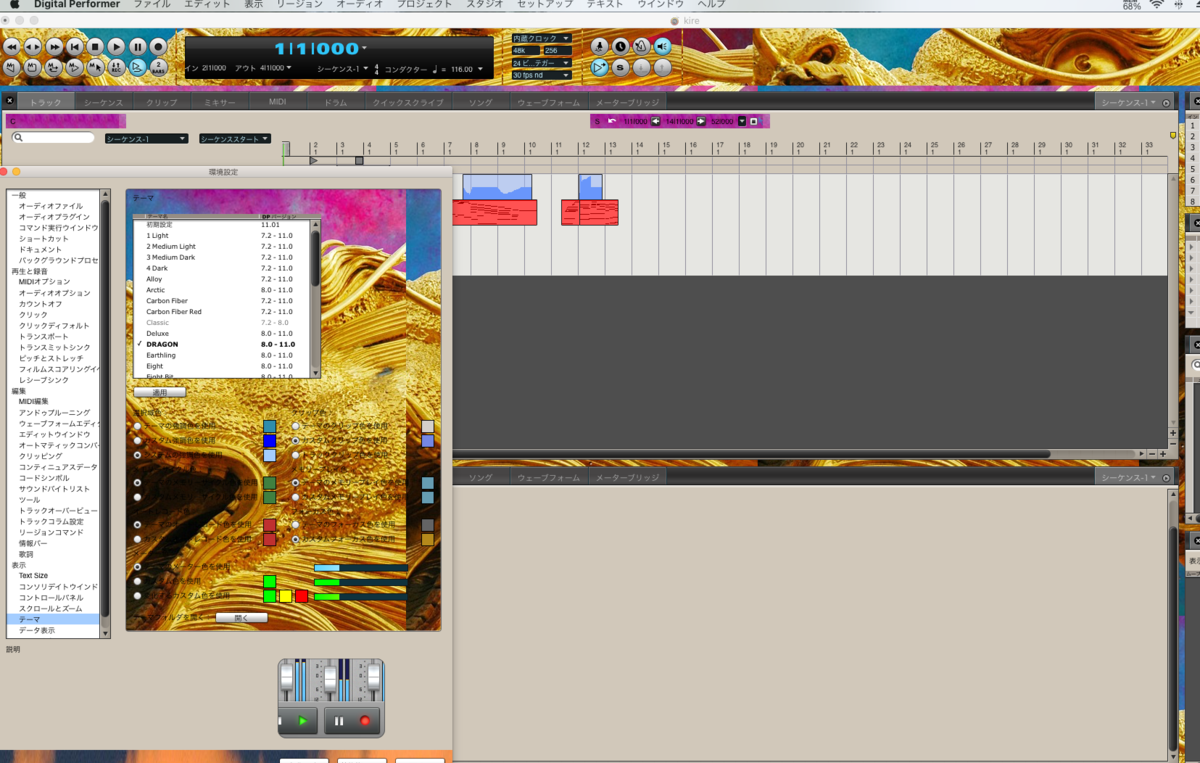1200x763 pixels.
Task: Start playback with the play button
Action: click(116, 47)
